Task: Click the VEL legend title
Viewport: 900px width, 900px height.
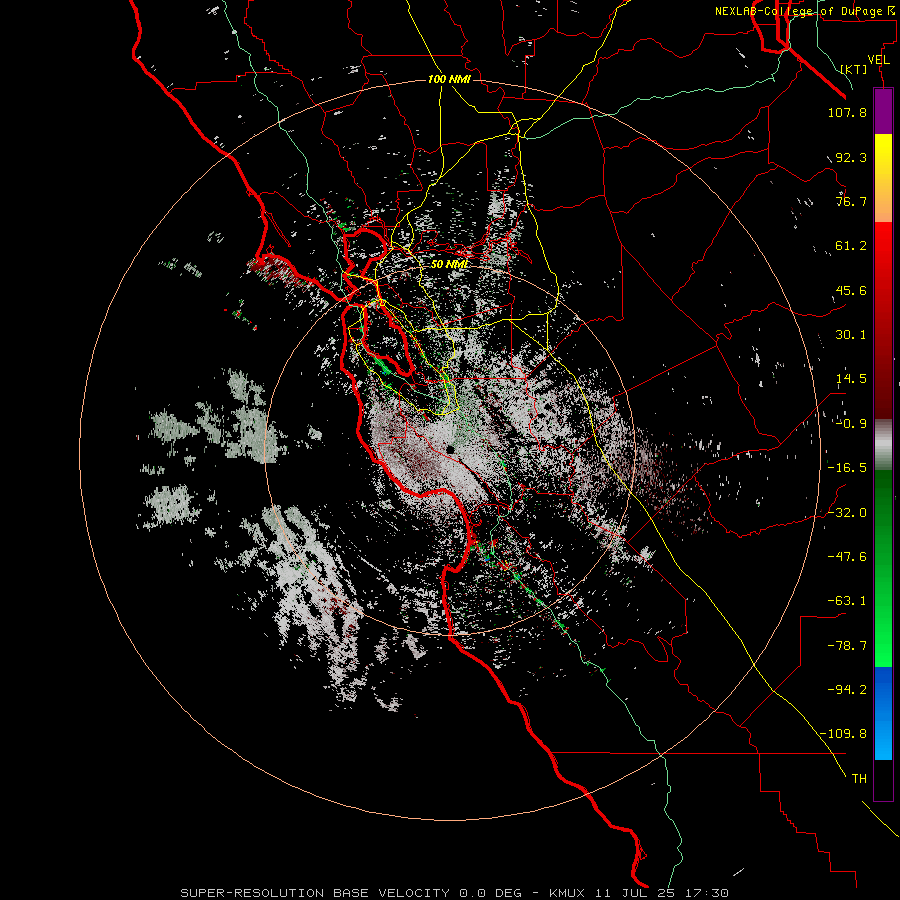Action: (x=878, y=60)
